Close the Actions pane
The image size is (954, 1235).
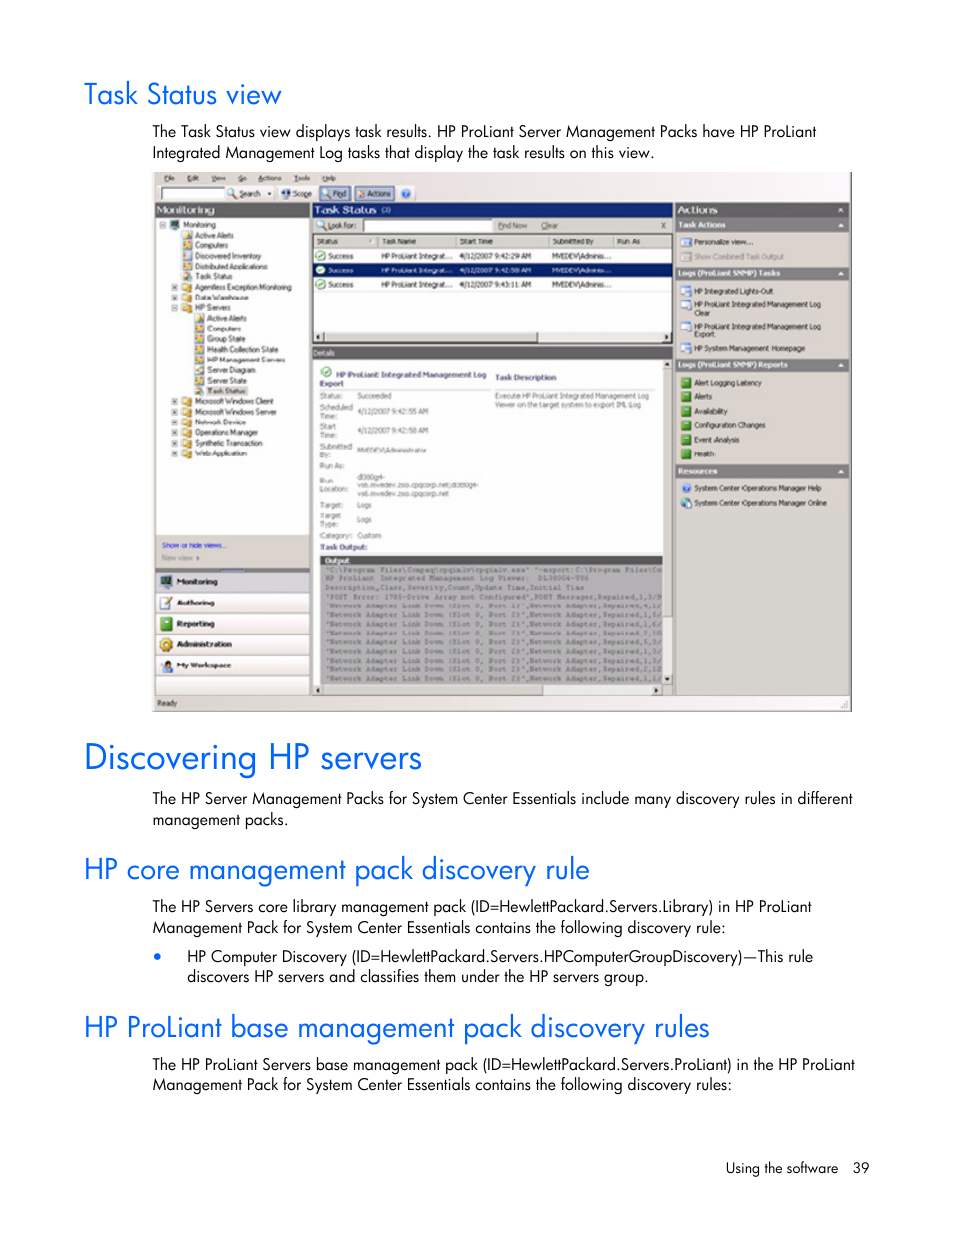coord(841,210)
